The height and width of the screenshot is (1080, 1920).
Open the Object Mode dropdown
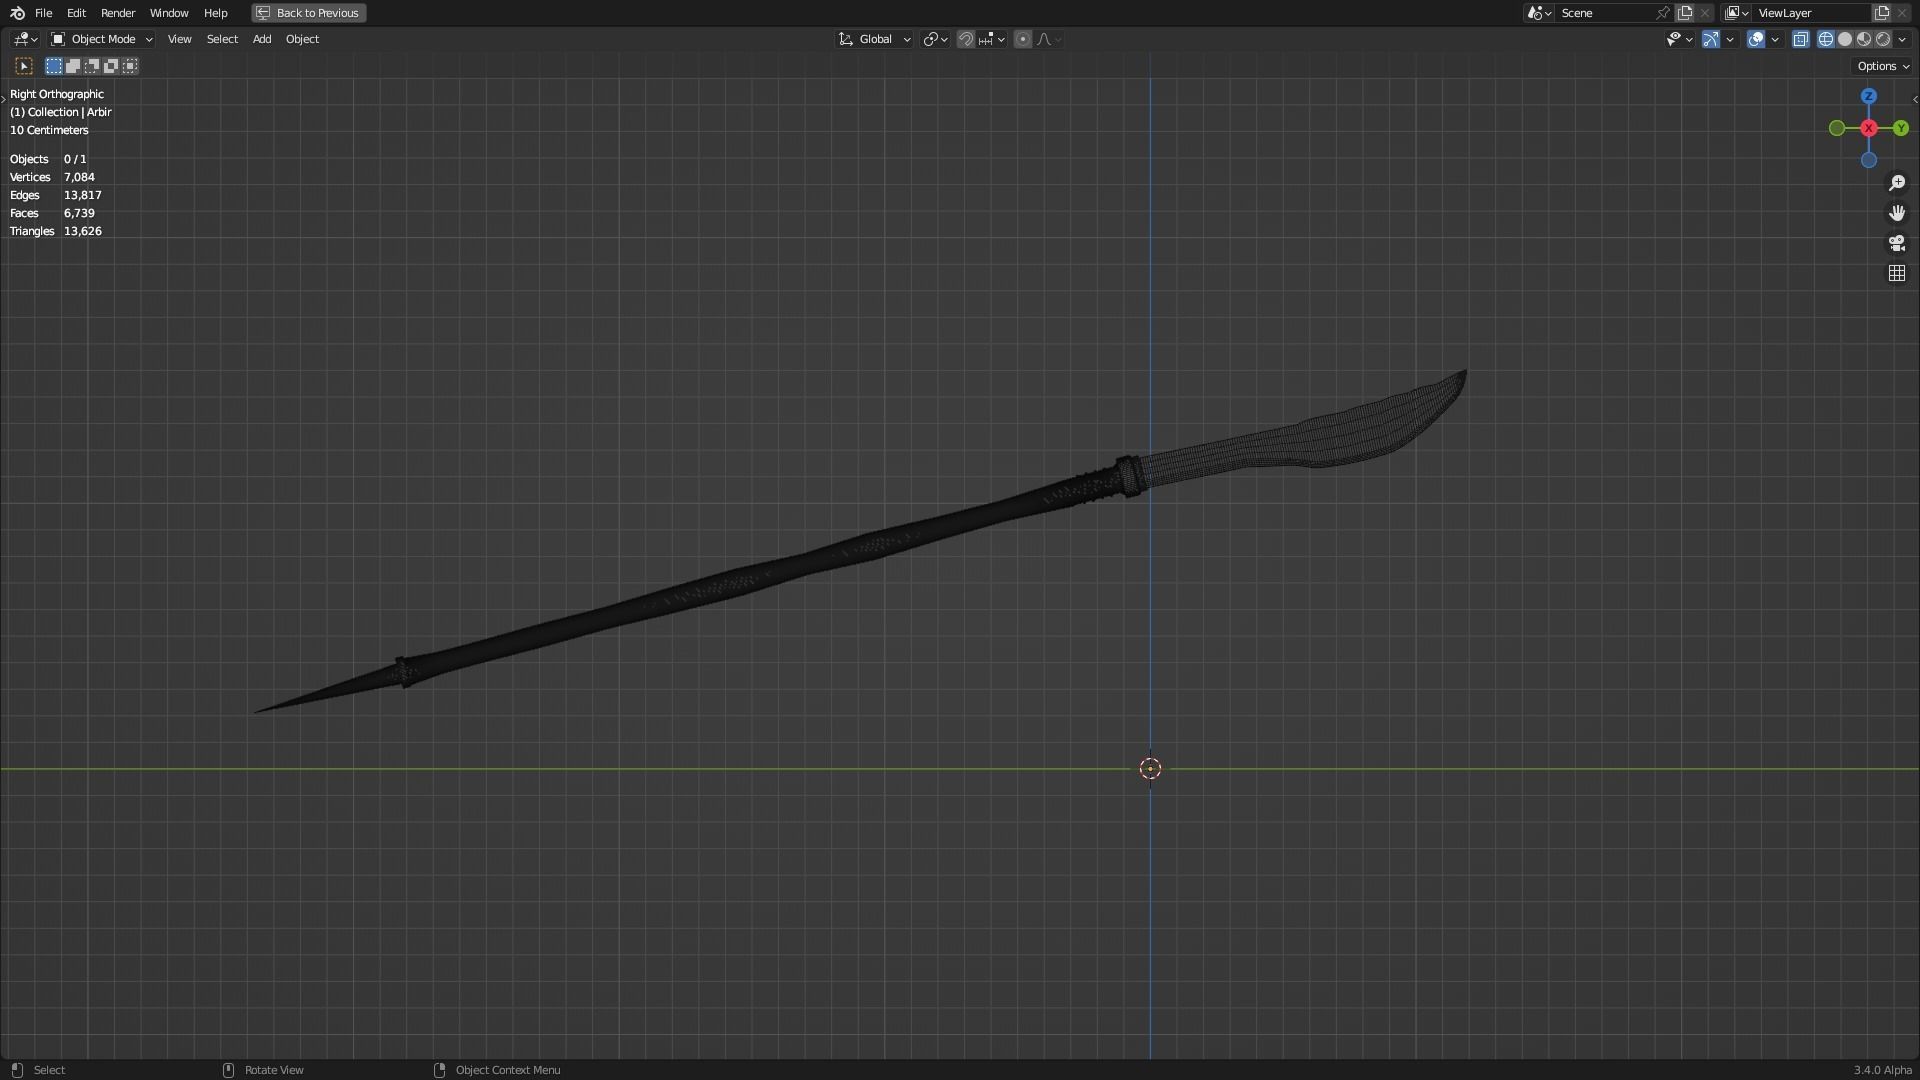click(x=102, y=39)
